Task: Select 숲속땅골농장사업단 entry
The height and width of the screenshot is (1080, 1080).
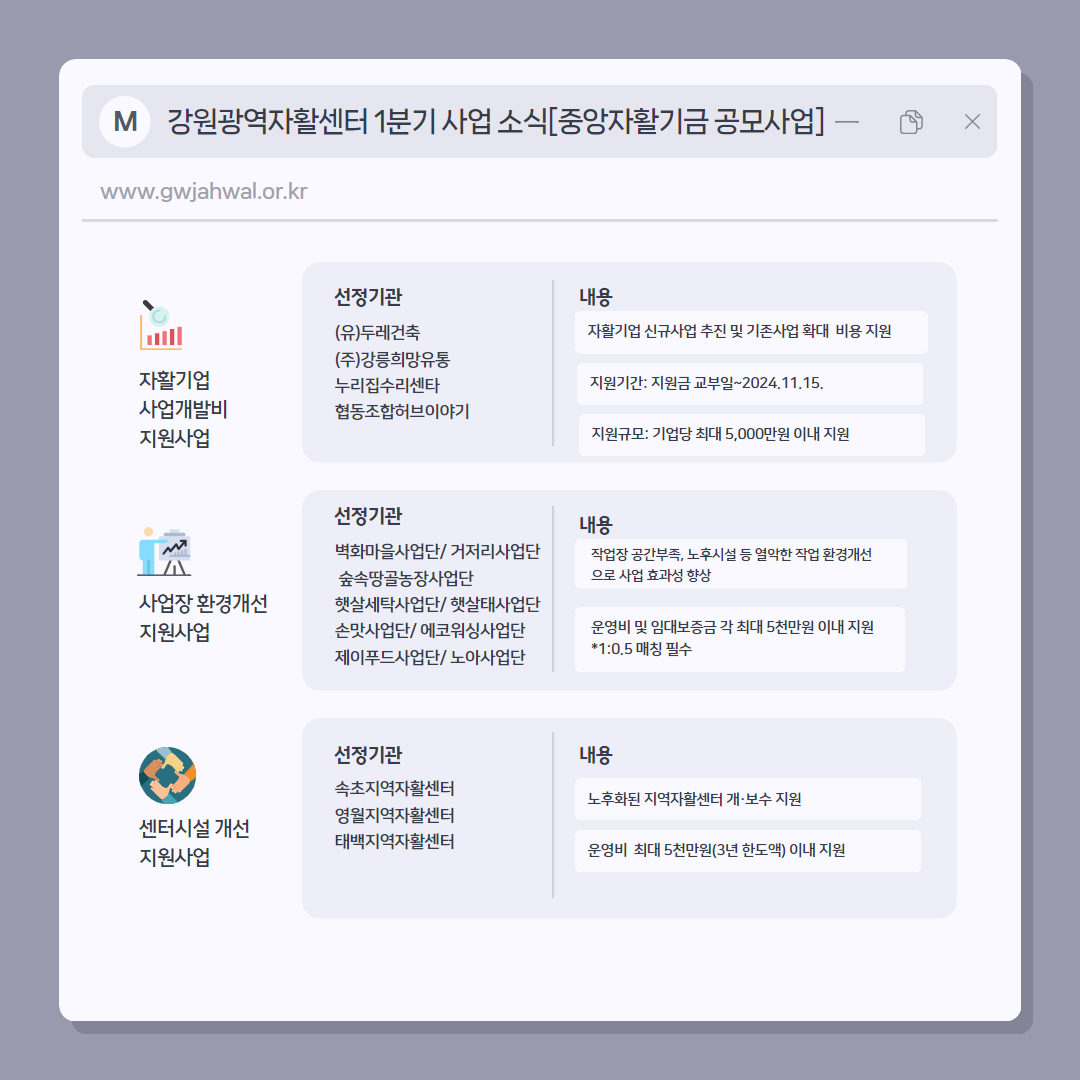Action: tap(405, 578)
